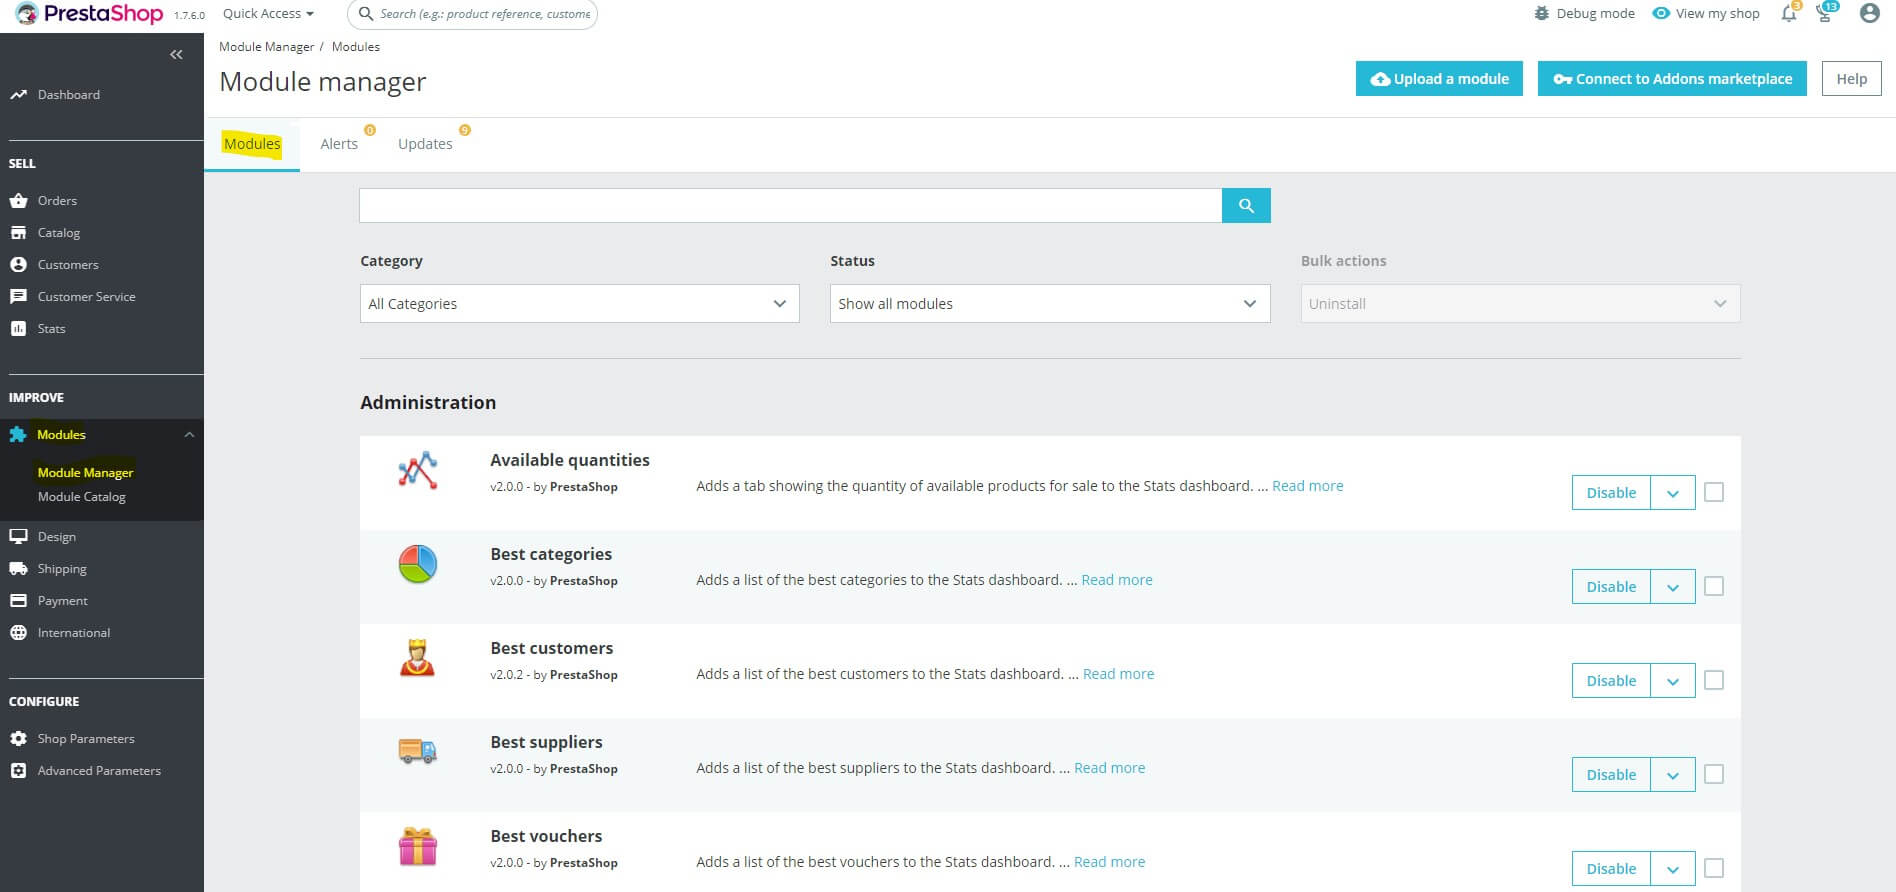Open the user account avatar icon

[x=1869, y=14]
